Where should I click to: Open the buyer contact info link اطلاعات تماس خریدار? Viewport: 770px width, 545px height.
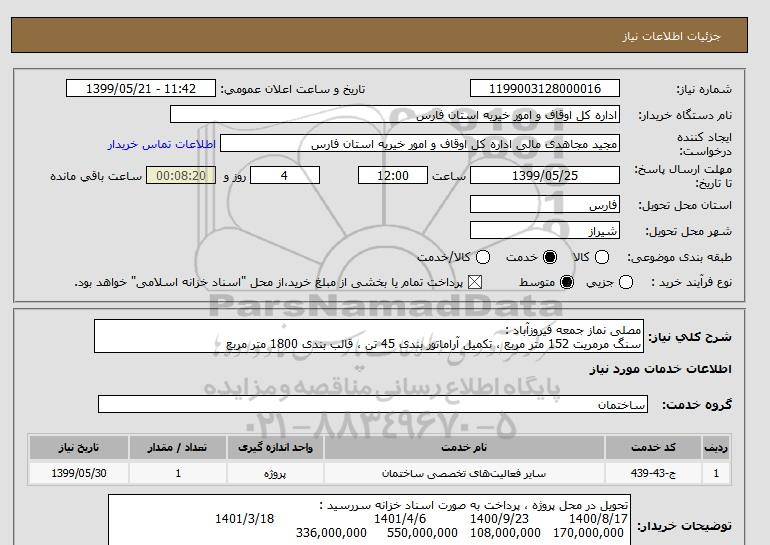click(162, 145)
